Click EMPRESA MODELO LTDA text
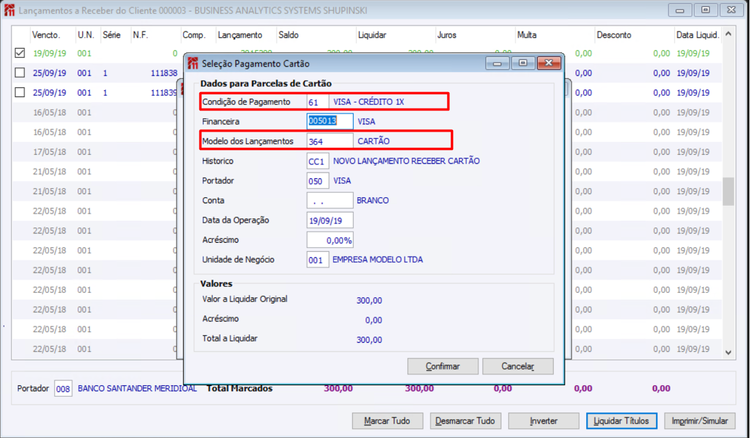The image size is (750, 438). [x=378, y=260]
